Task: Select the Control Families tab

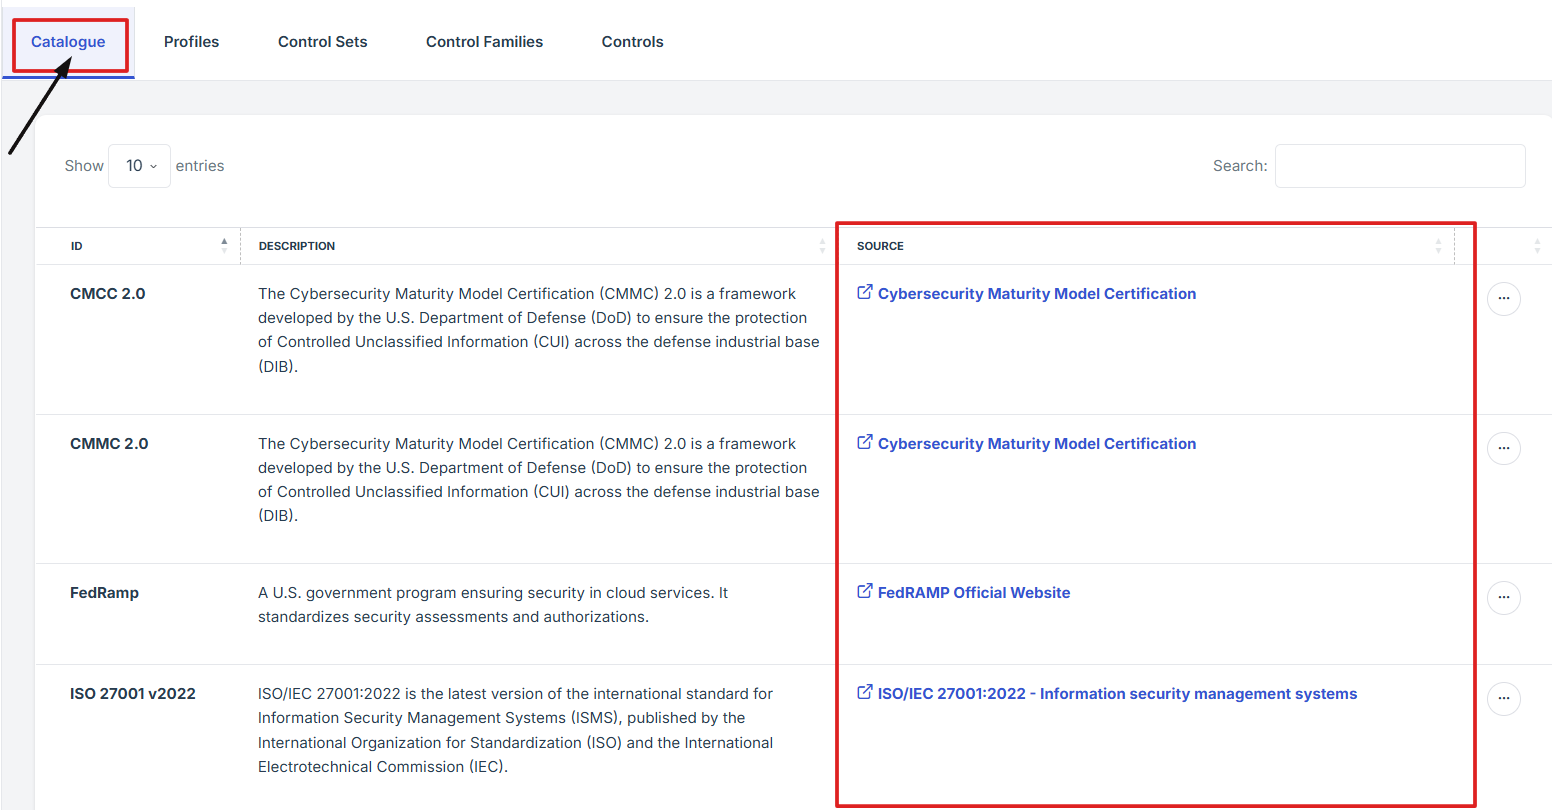Action: point(484,42)
